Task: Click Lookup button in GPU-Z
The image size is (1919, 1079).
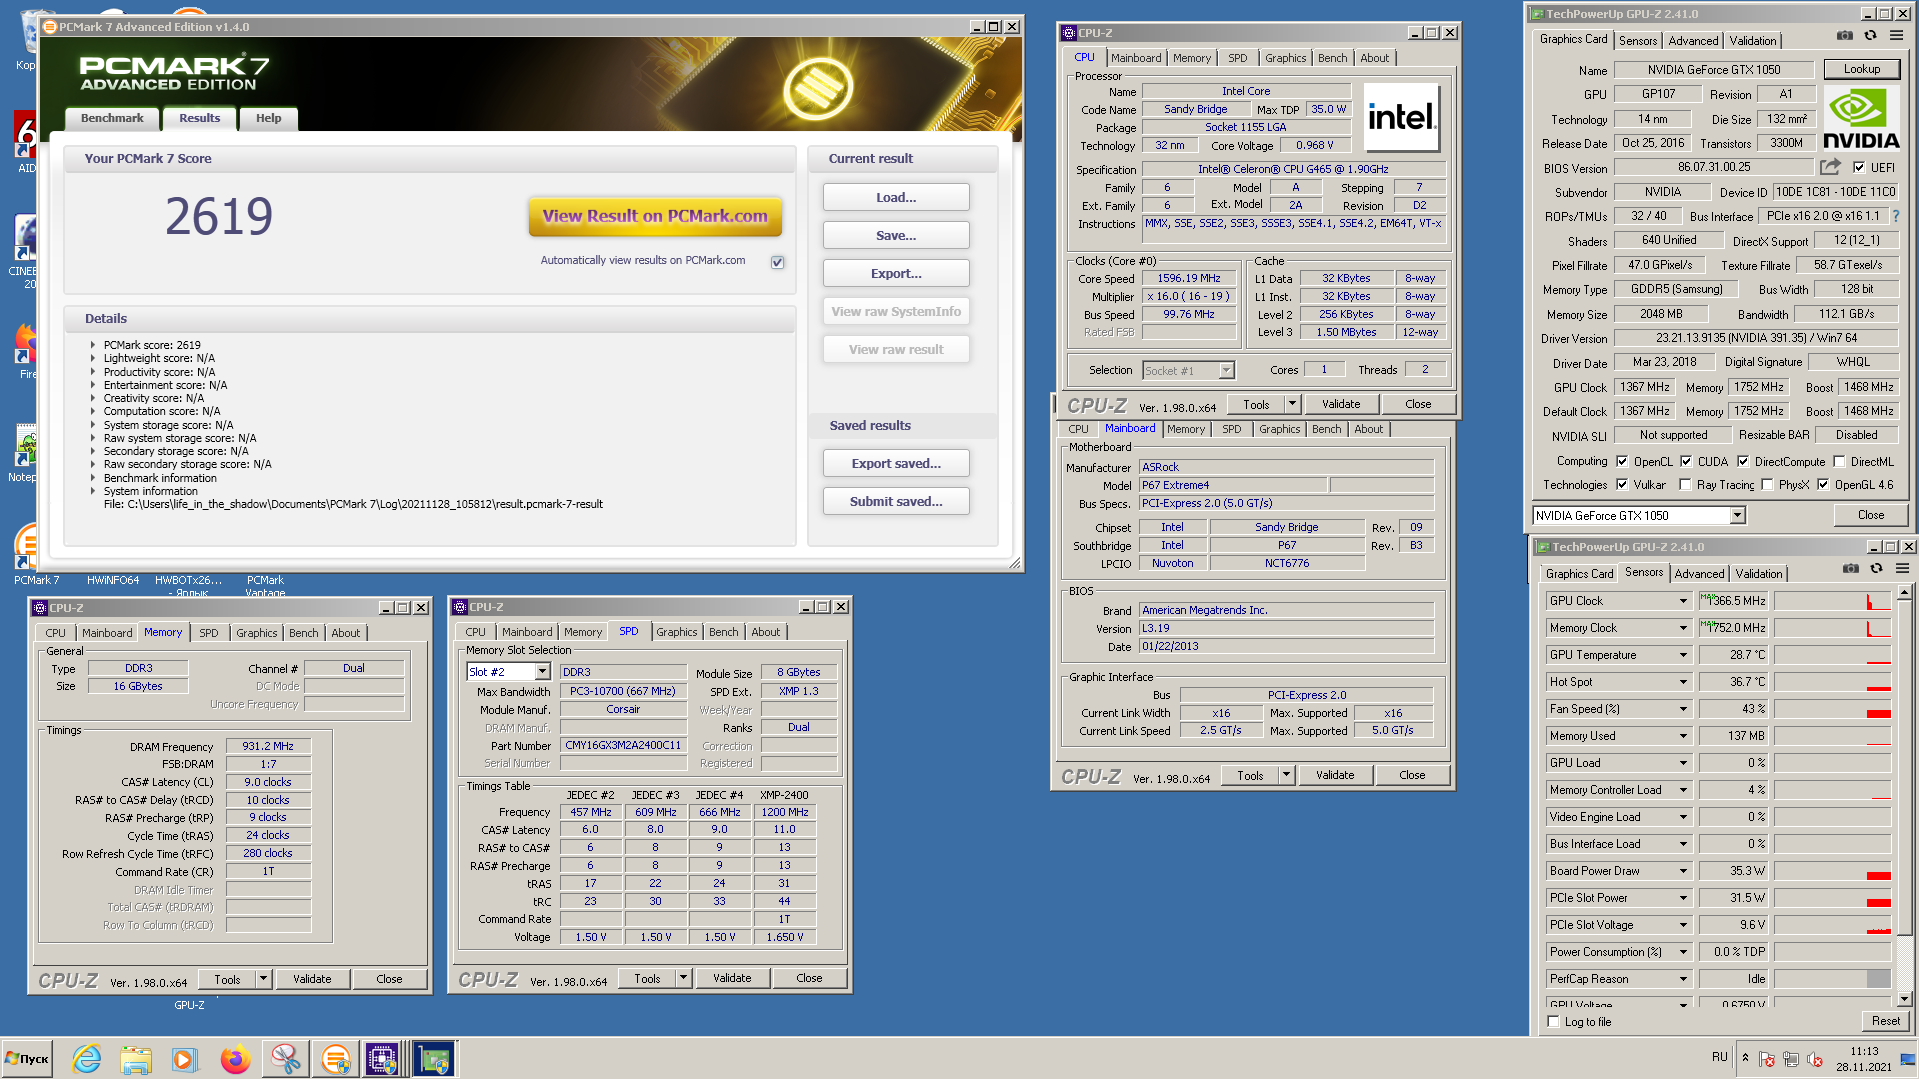Action: pos(1861,69)
